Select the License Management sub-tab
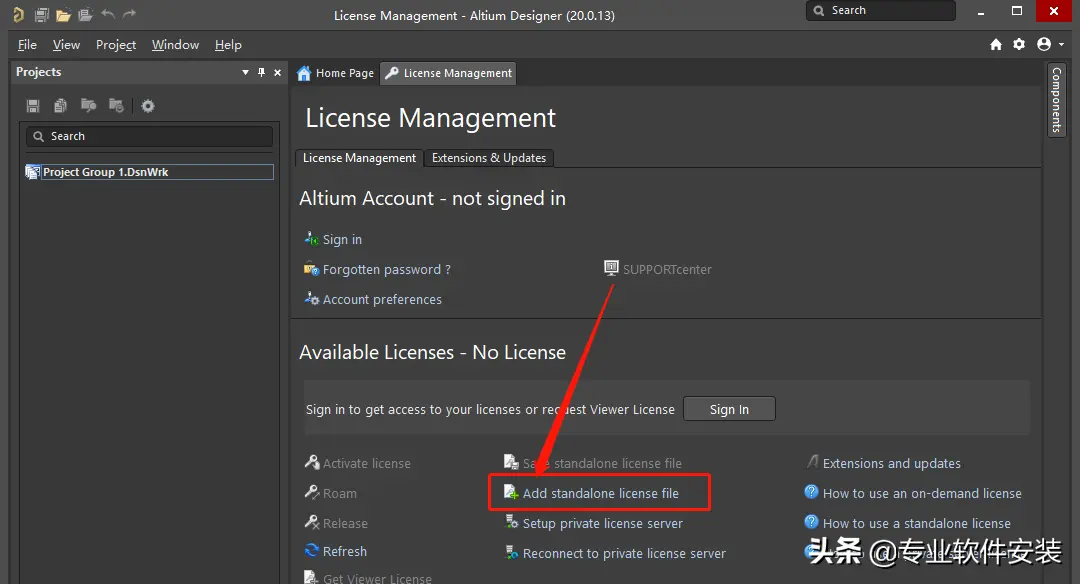 (x=359, y=158)
